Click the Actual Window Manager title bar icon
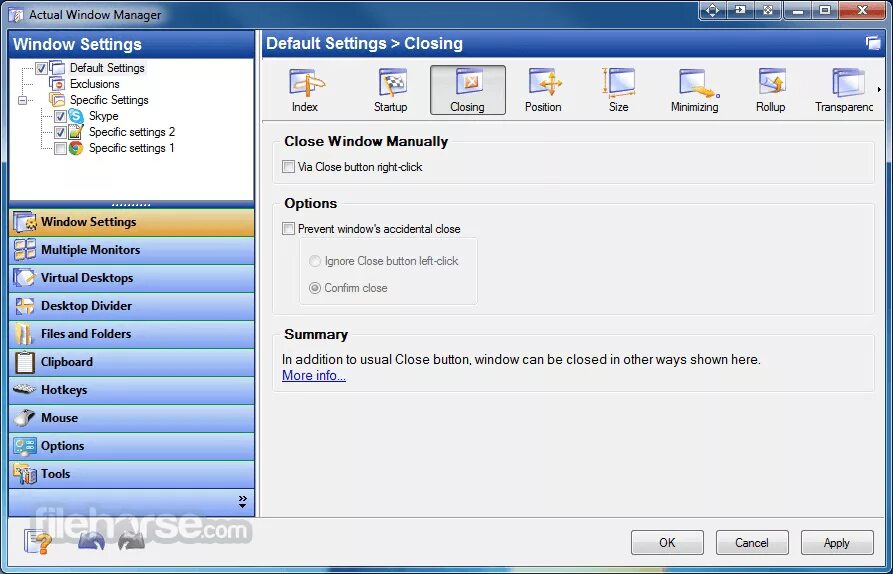The image size is (893, 574). tap(15, 15)
